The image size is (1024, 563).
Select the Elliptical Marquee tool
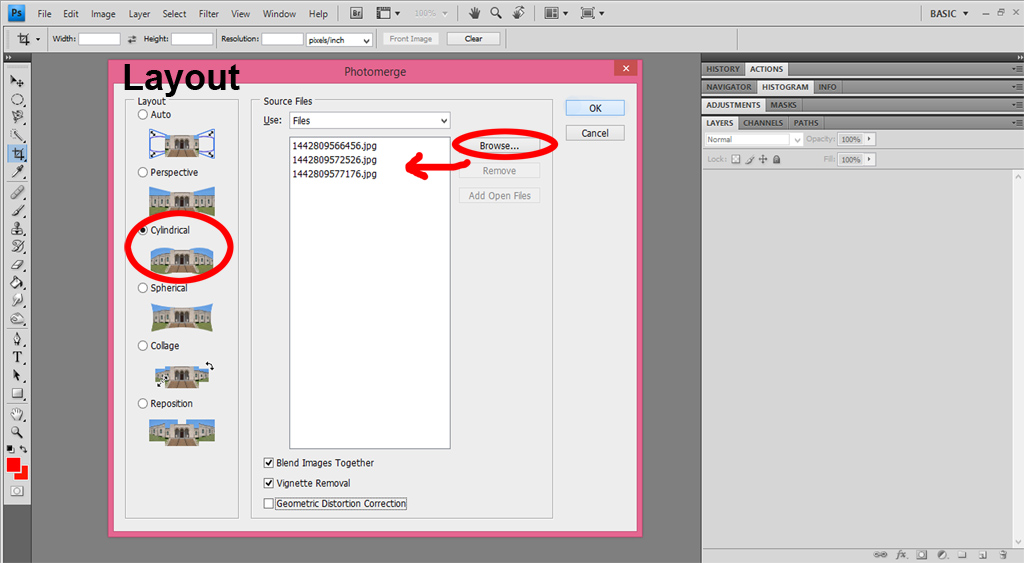coord(17,99)
